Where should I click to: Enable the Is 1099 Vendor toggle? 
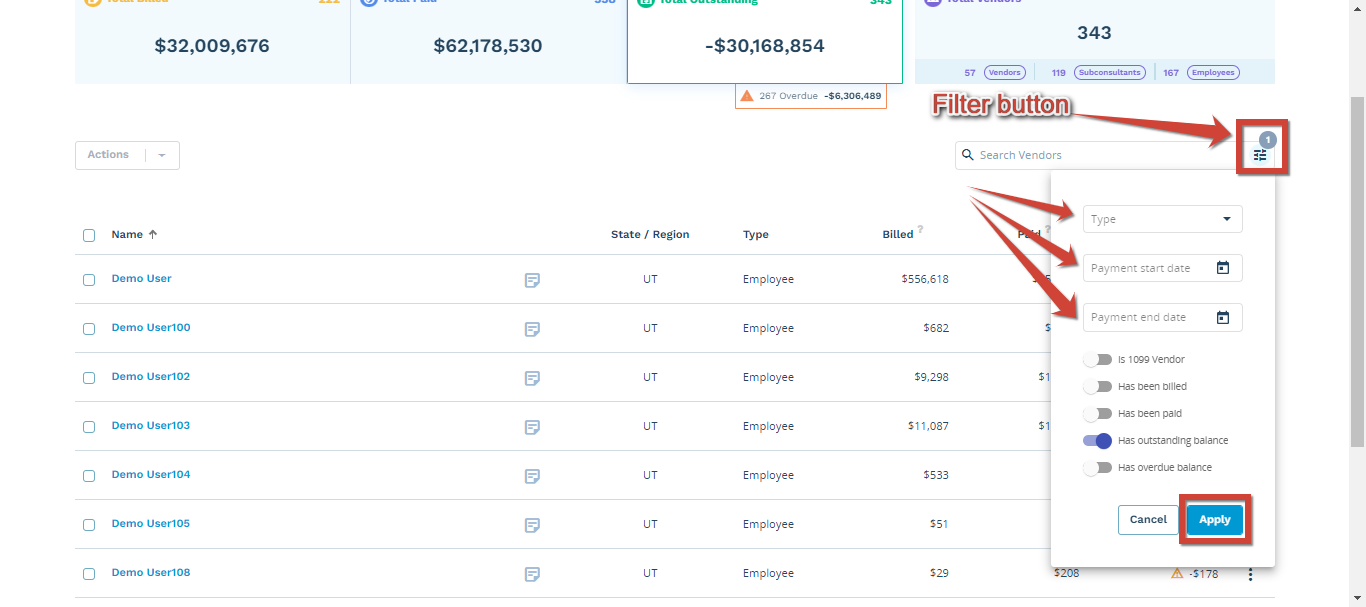[x=1097, y=359]
